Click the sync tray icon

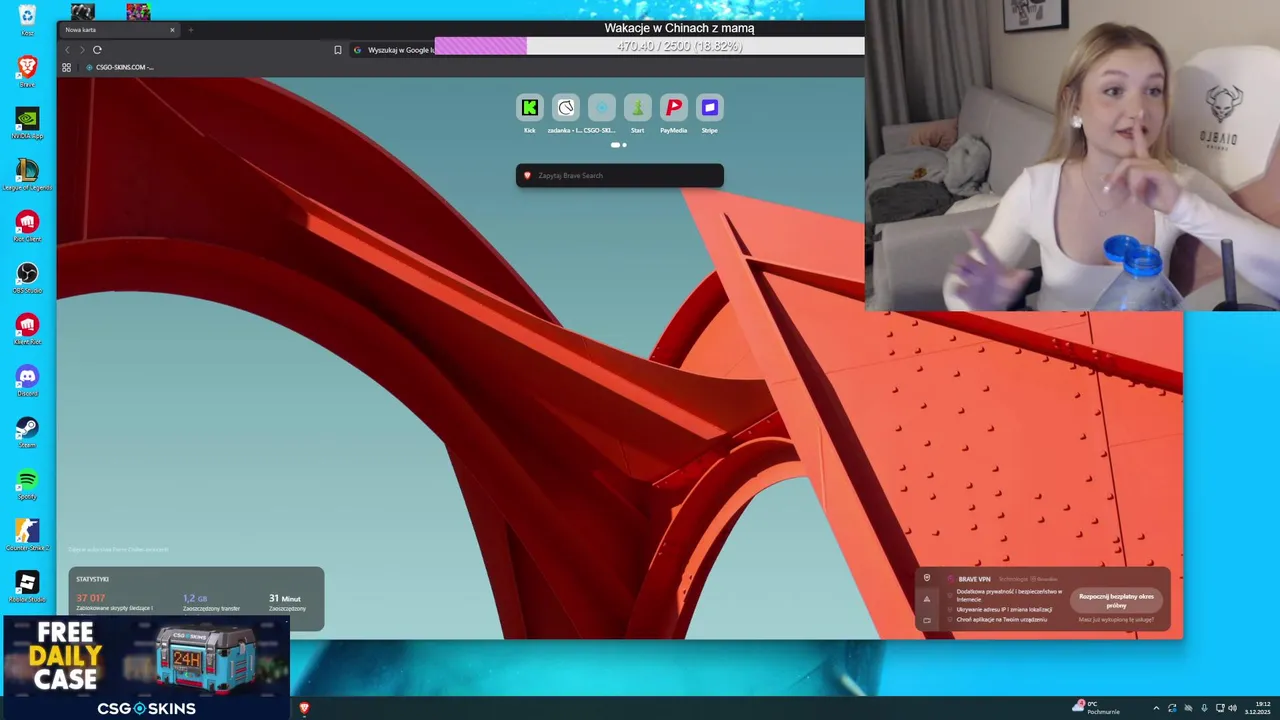(1172, 708)
